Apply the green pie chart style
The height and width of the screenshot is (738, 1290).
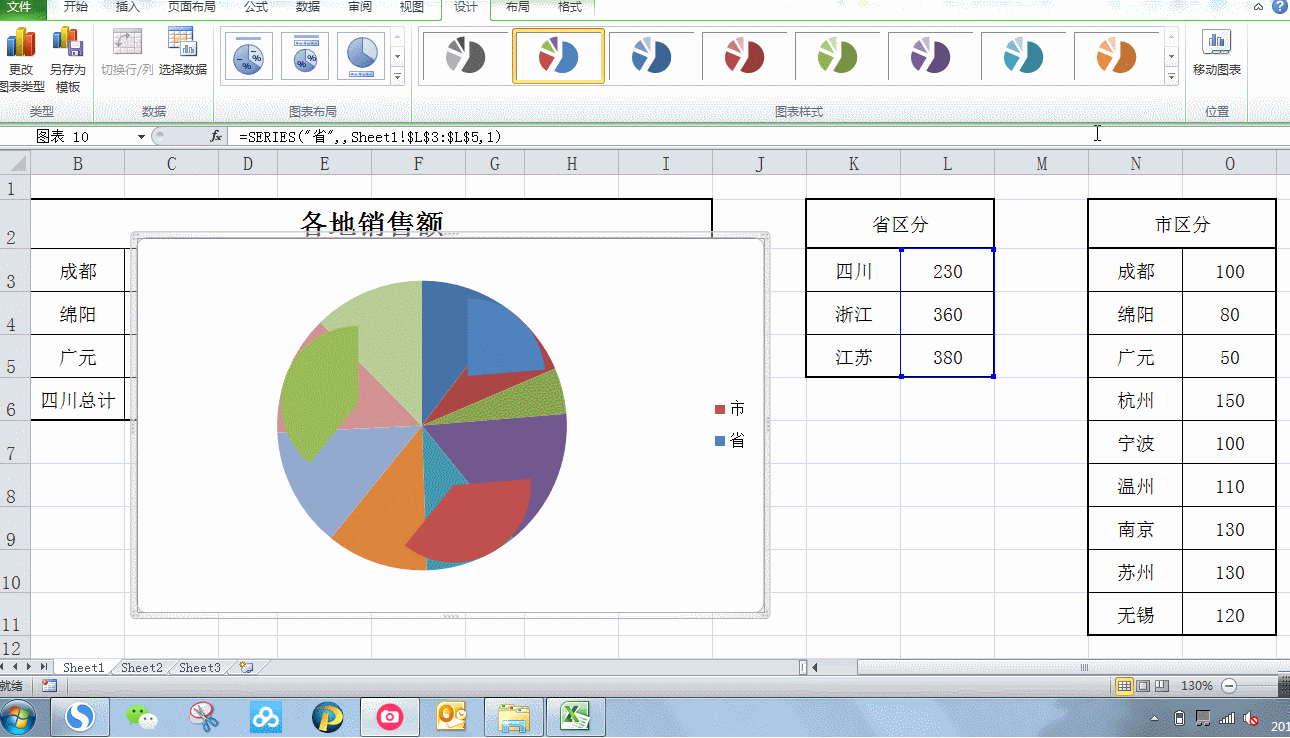click(839, 55)
